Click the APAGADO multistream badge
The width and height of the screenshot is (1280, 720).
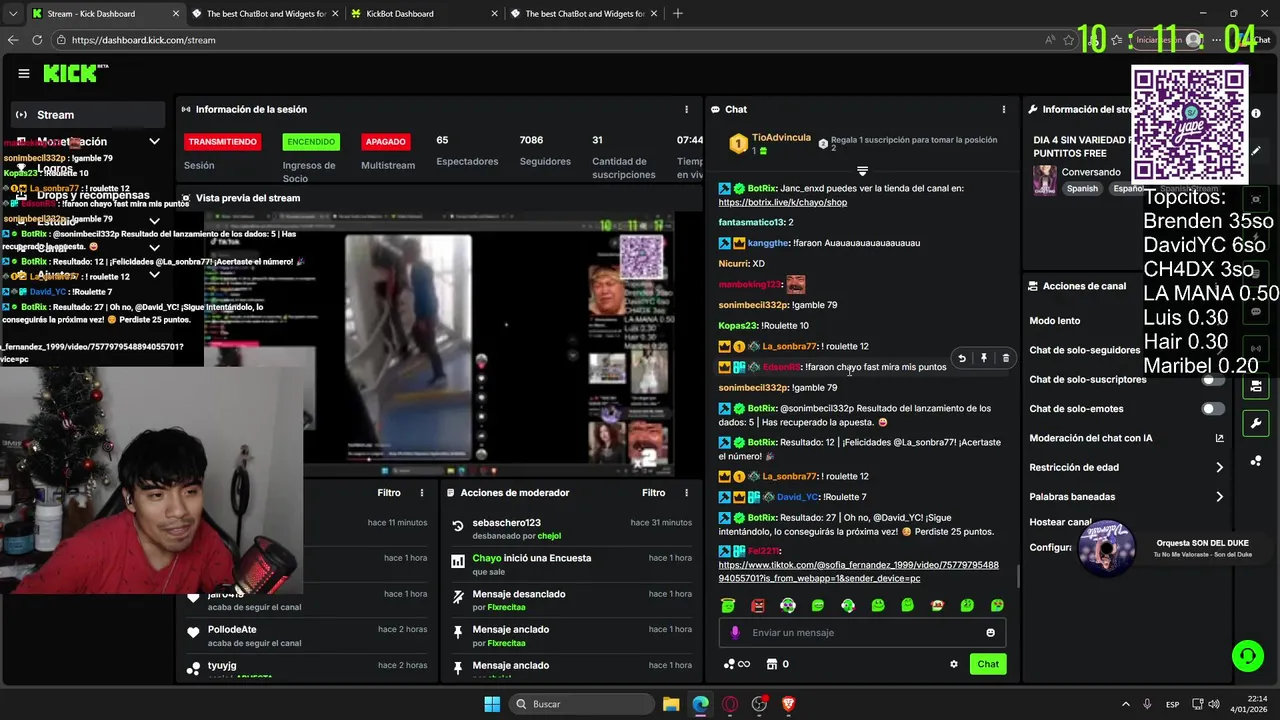coord(386,142)
